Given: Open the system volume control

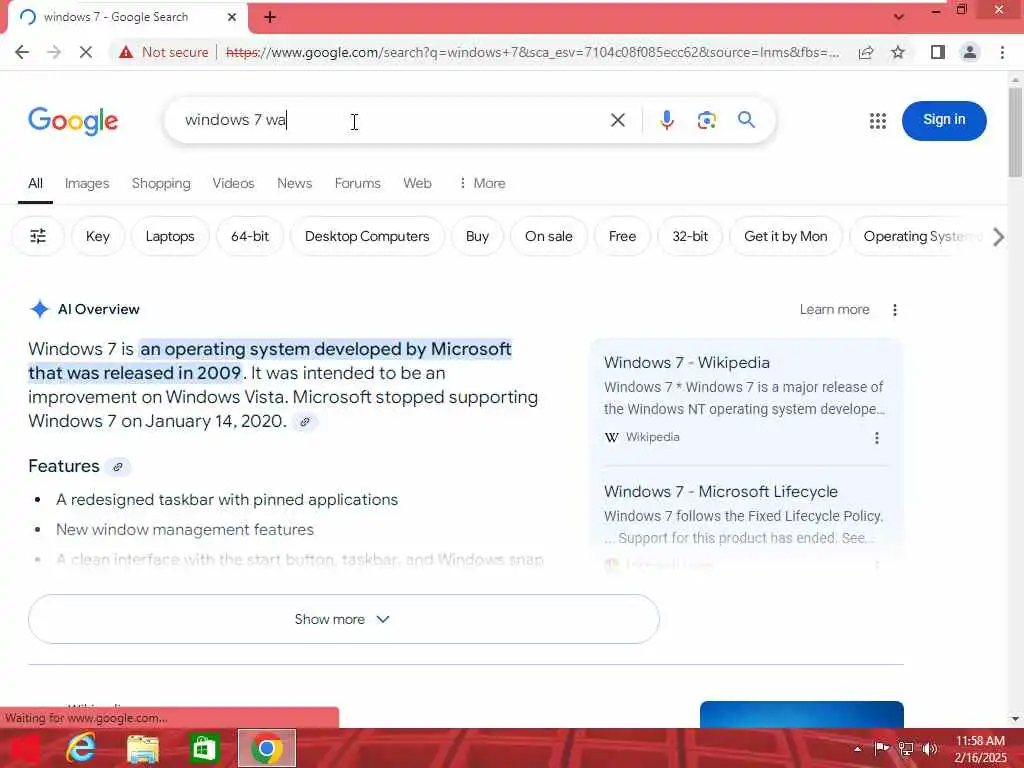Looking at the screenshot, I should (x=929, y=749).
